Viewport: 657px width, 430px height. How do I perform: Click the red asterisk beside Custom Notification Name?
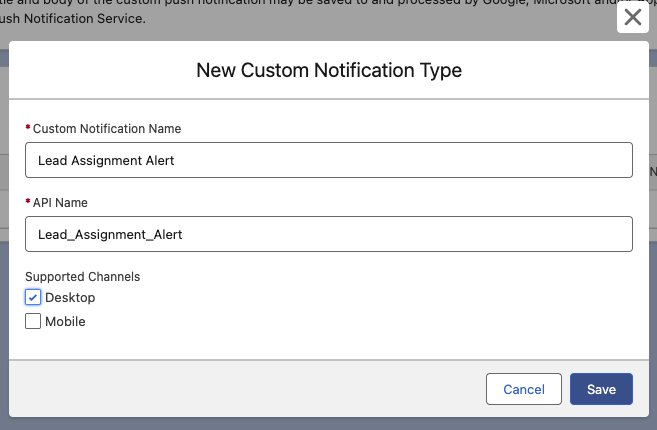pyautogui.click(x=27, y=129)
